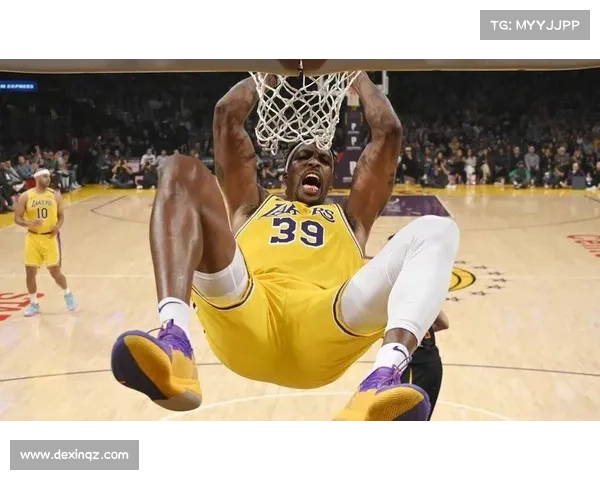600x480 pixels.
Task: Open the www.dexinqz.com link
Action: click(x=75, y=455)
